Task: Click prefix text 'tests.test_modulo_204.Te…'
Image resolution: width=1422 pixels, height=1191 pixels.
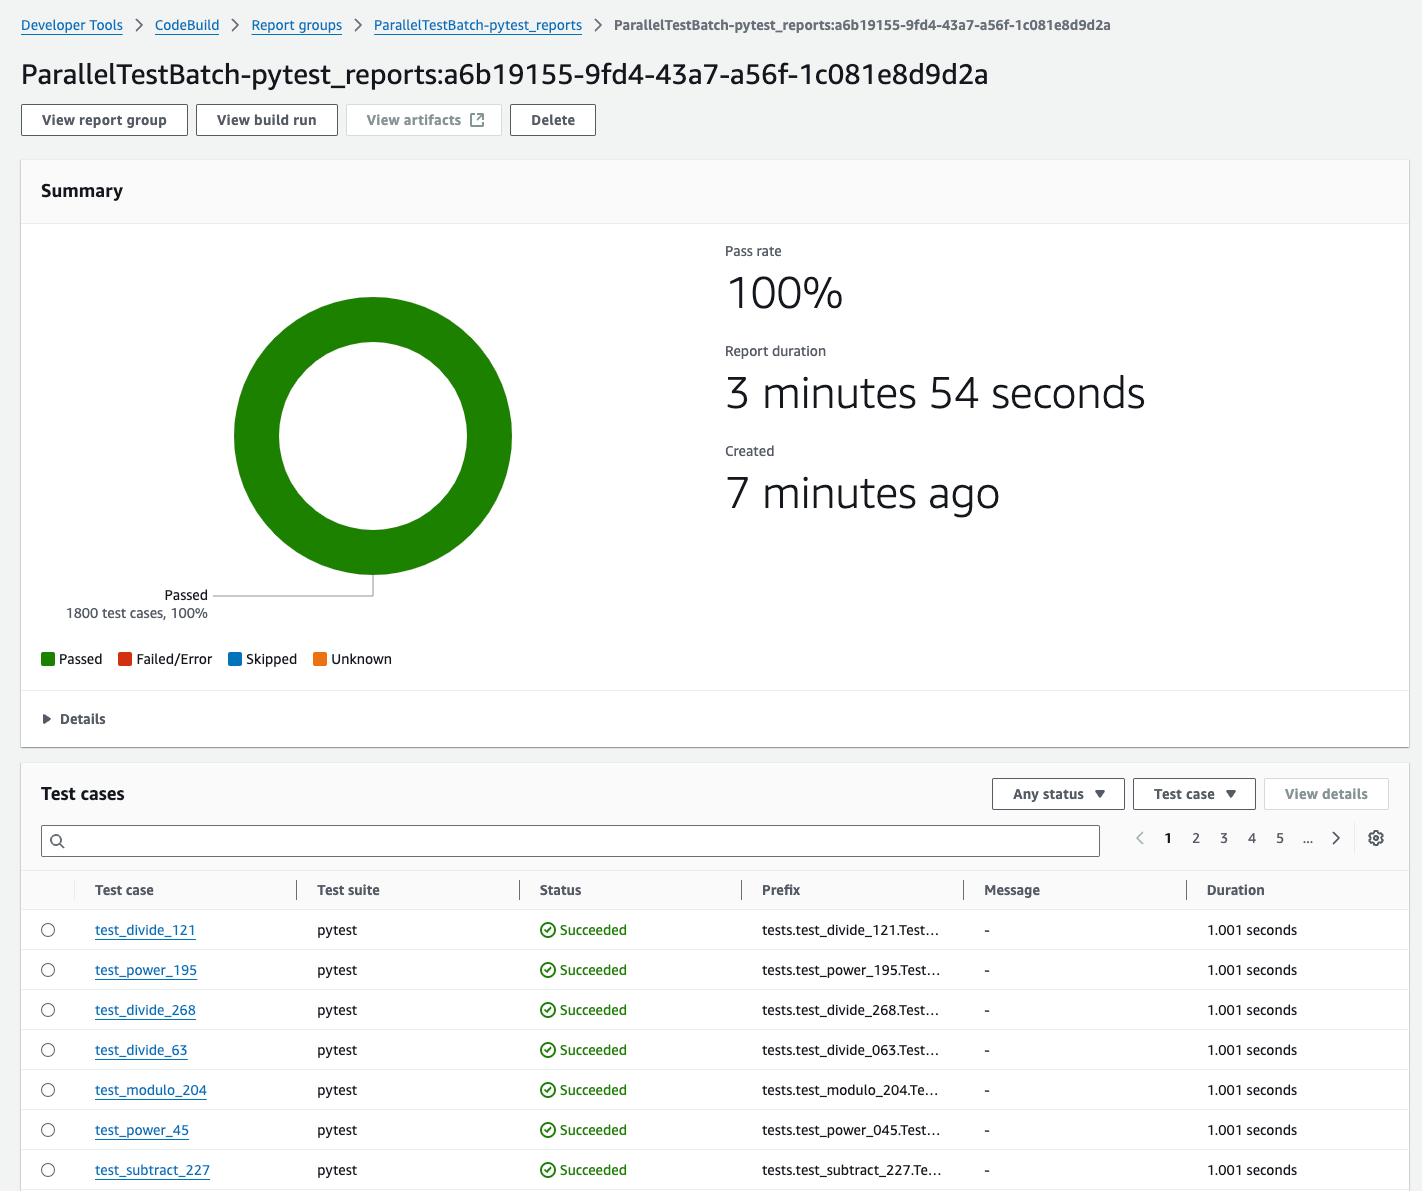Action: 850,1090
